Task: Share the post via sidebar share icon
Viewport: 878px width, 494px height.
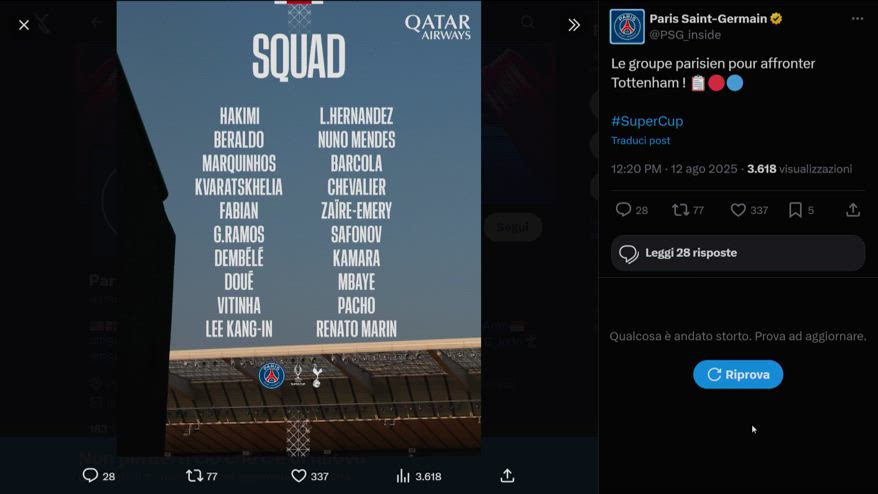Action: coord(853,210)
